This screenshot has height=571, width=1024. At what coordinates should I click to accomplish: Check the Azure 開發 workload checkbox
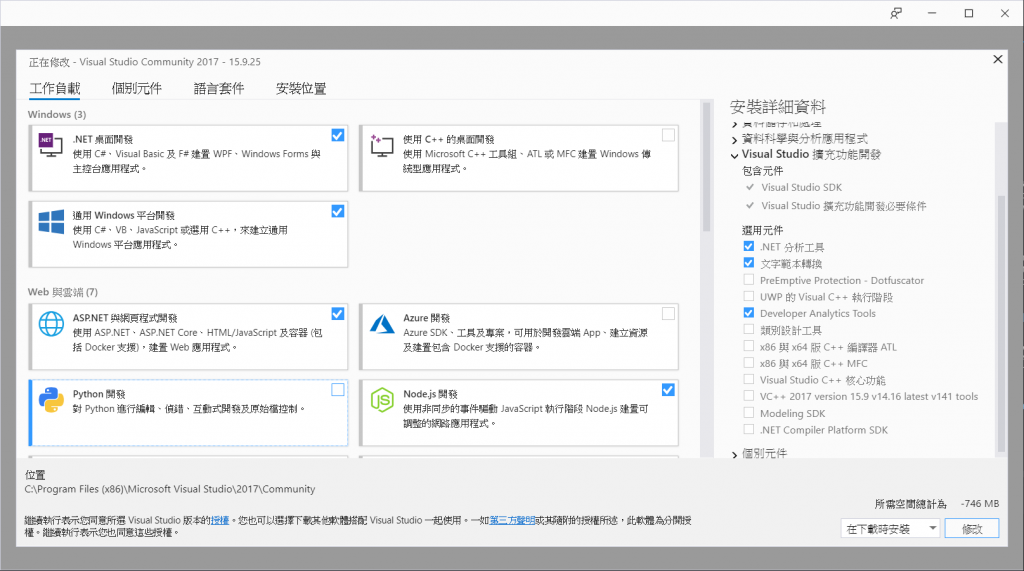(668, 314)
